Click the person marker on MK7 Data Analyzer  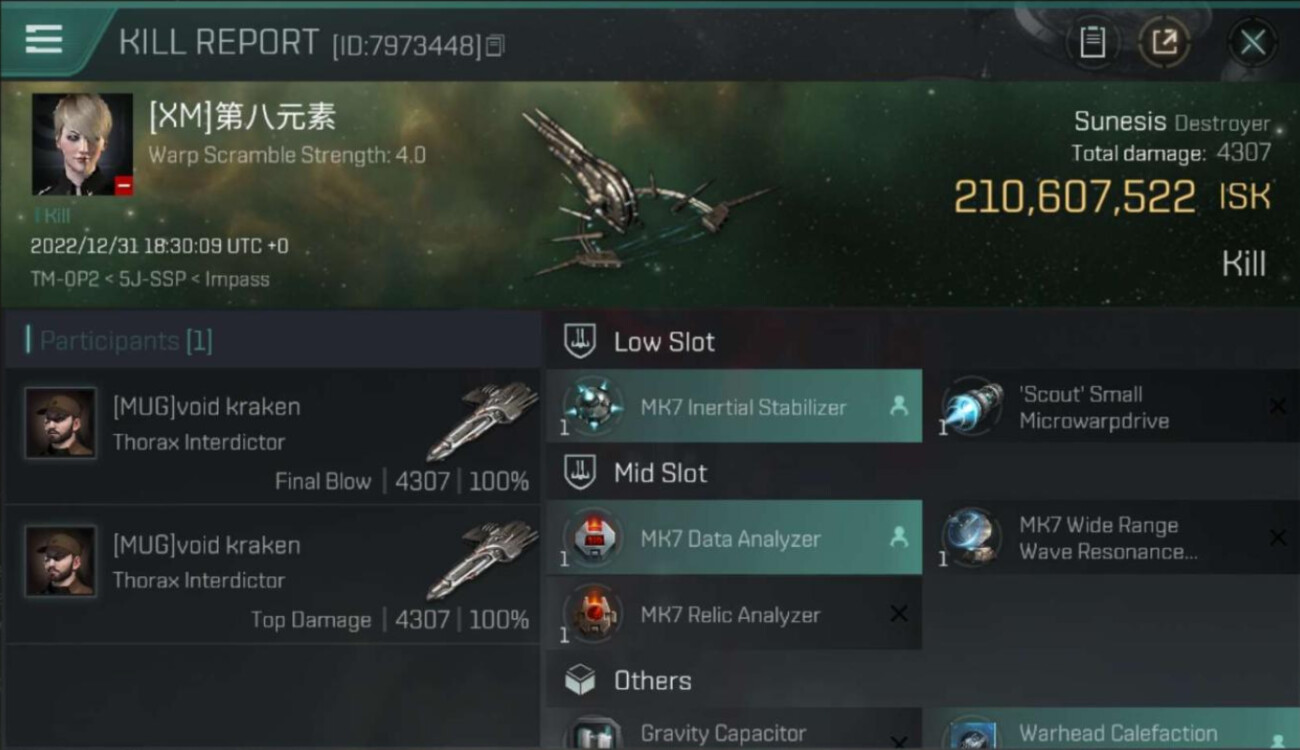pos(899,537)
